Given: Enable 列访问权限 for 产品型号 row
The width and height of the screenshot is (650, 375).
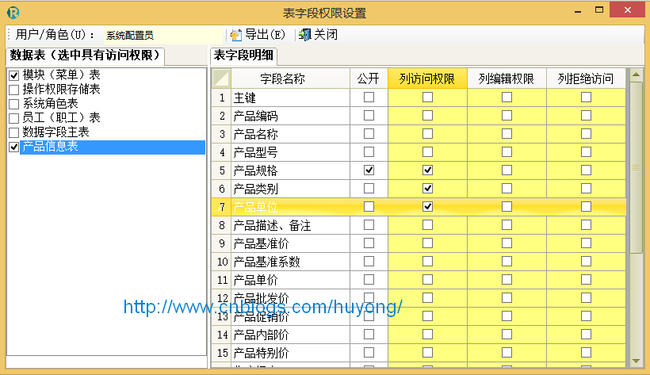Looking at the screenshot, I should coord(427,152).
